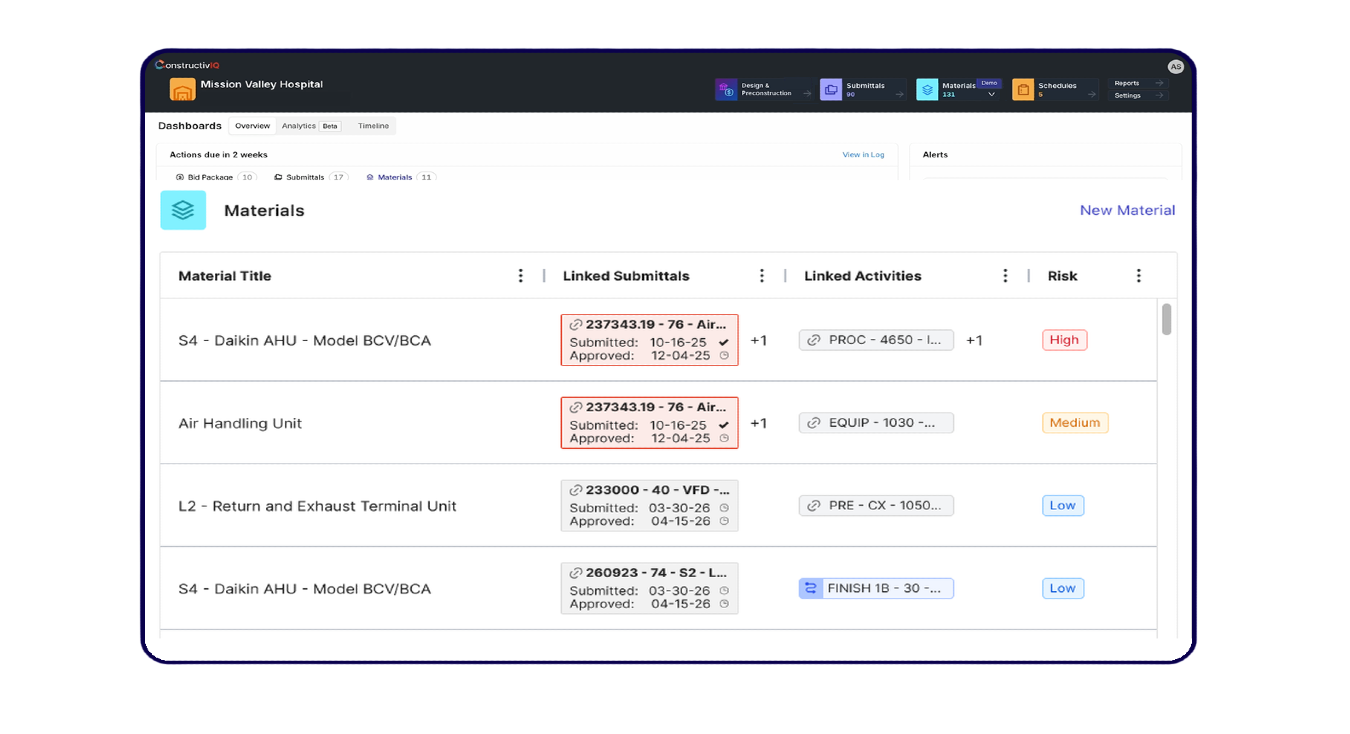
Task: Click the Bid Package icon in actions
Action: (180, 177)
